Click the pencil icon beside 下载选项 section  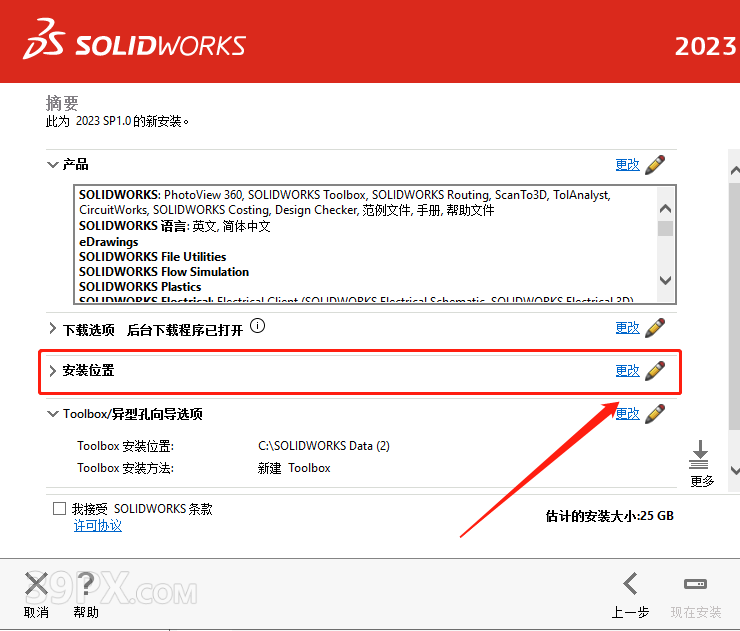click(655, 328)
